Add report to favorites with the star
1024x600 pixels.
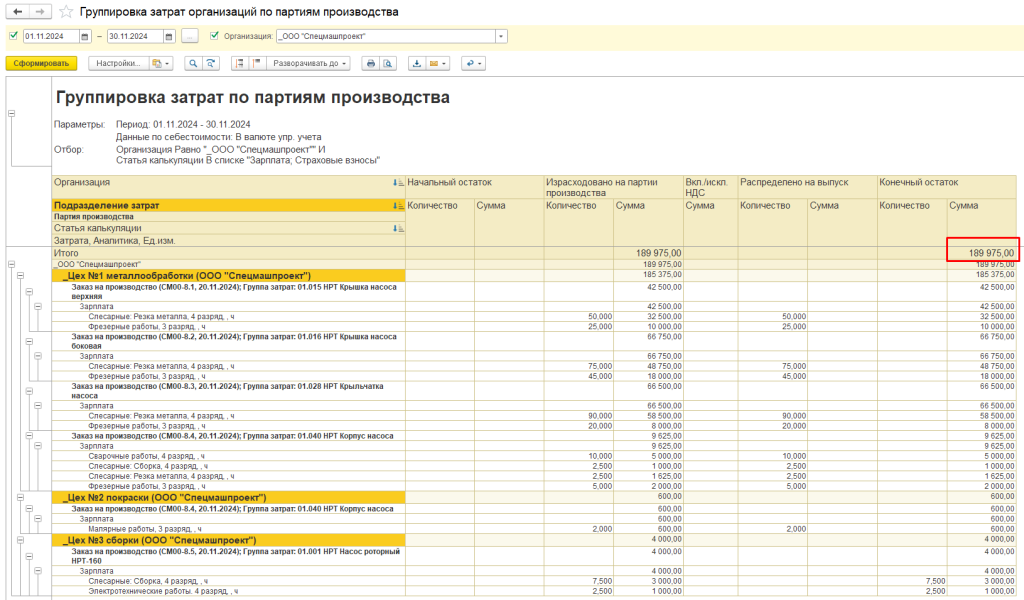click(x=66, y=12)
